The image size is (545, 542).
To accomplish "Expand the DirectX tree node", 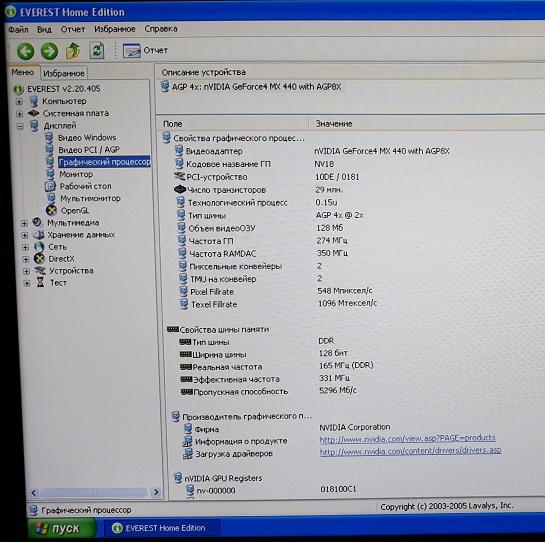I will [x=26, y=259].
